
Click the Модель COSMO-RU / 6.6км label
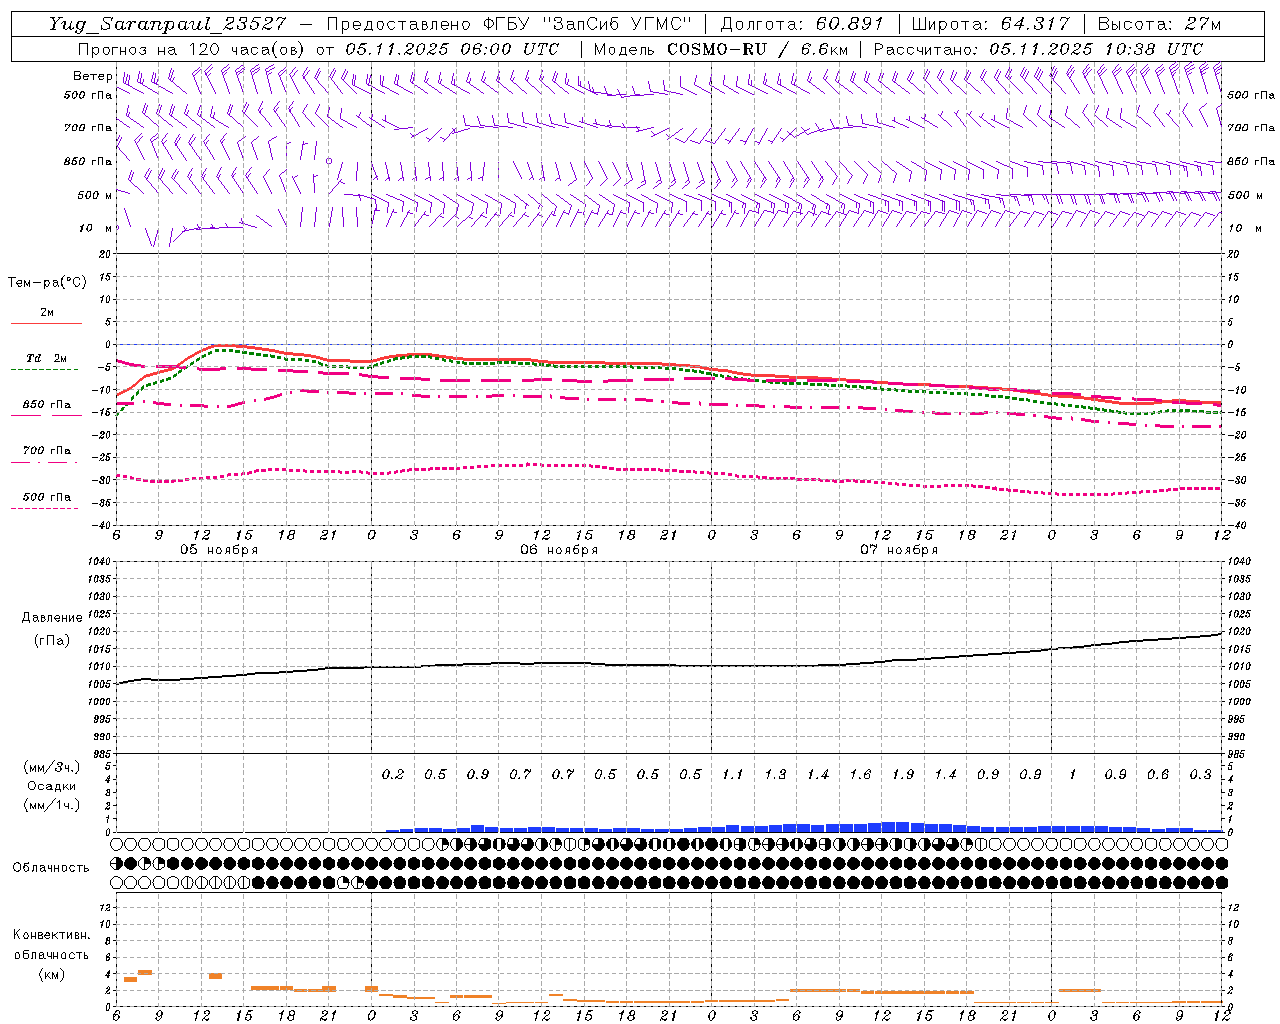point(721,49)
